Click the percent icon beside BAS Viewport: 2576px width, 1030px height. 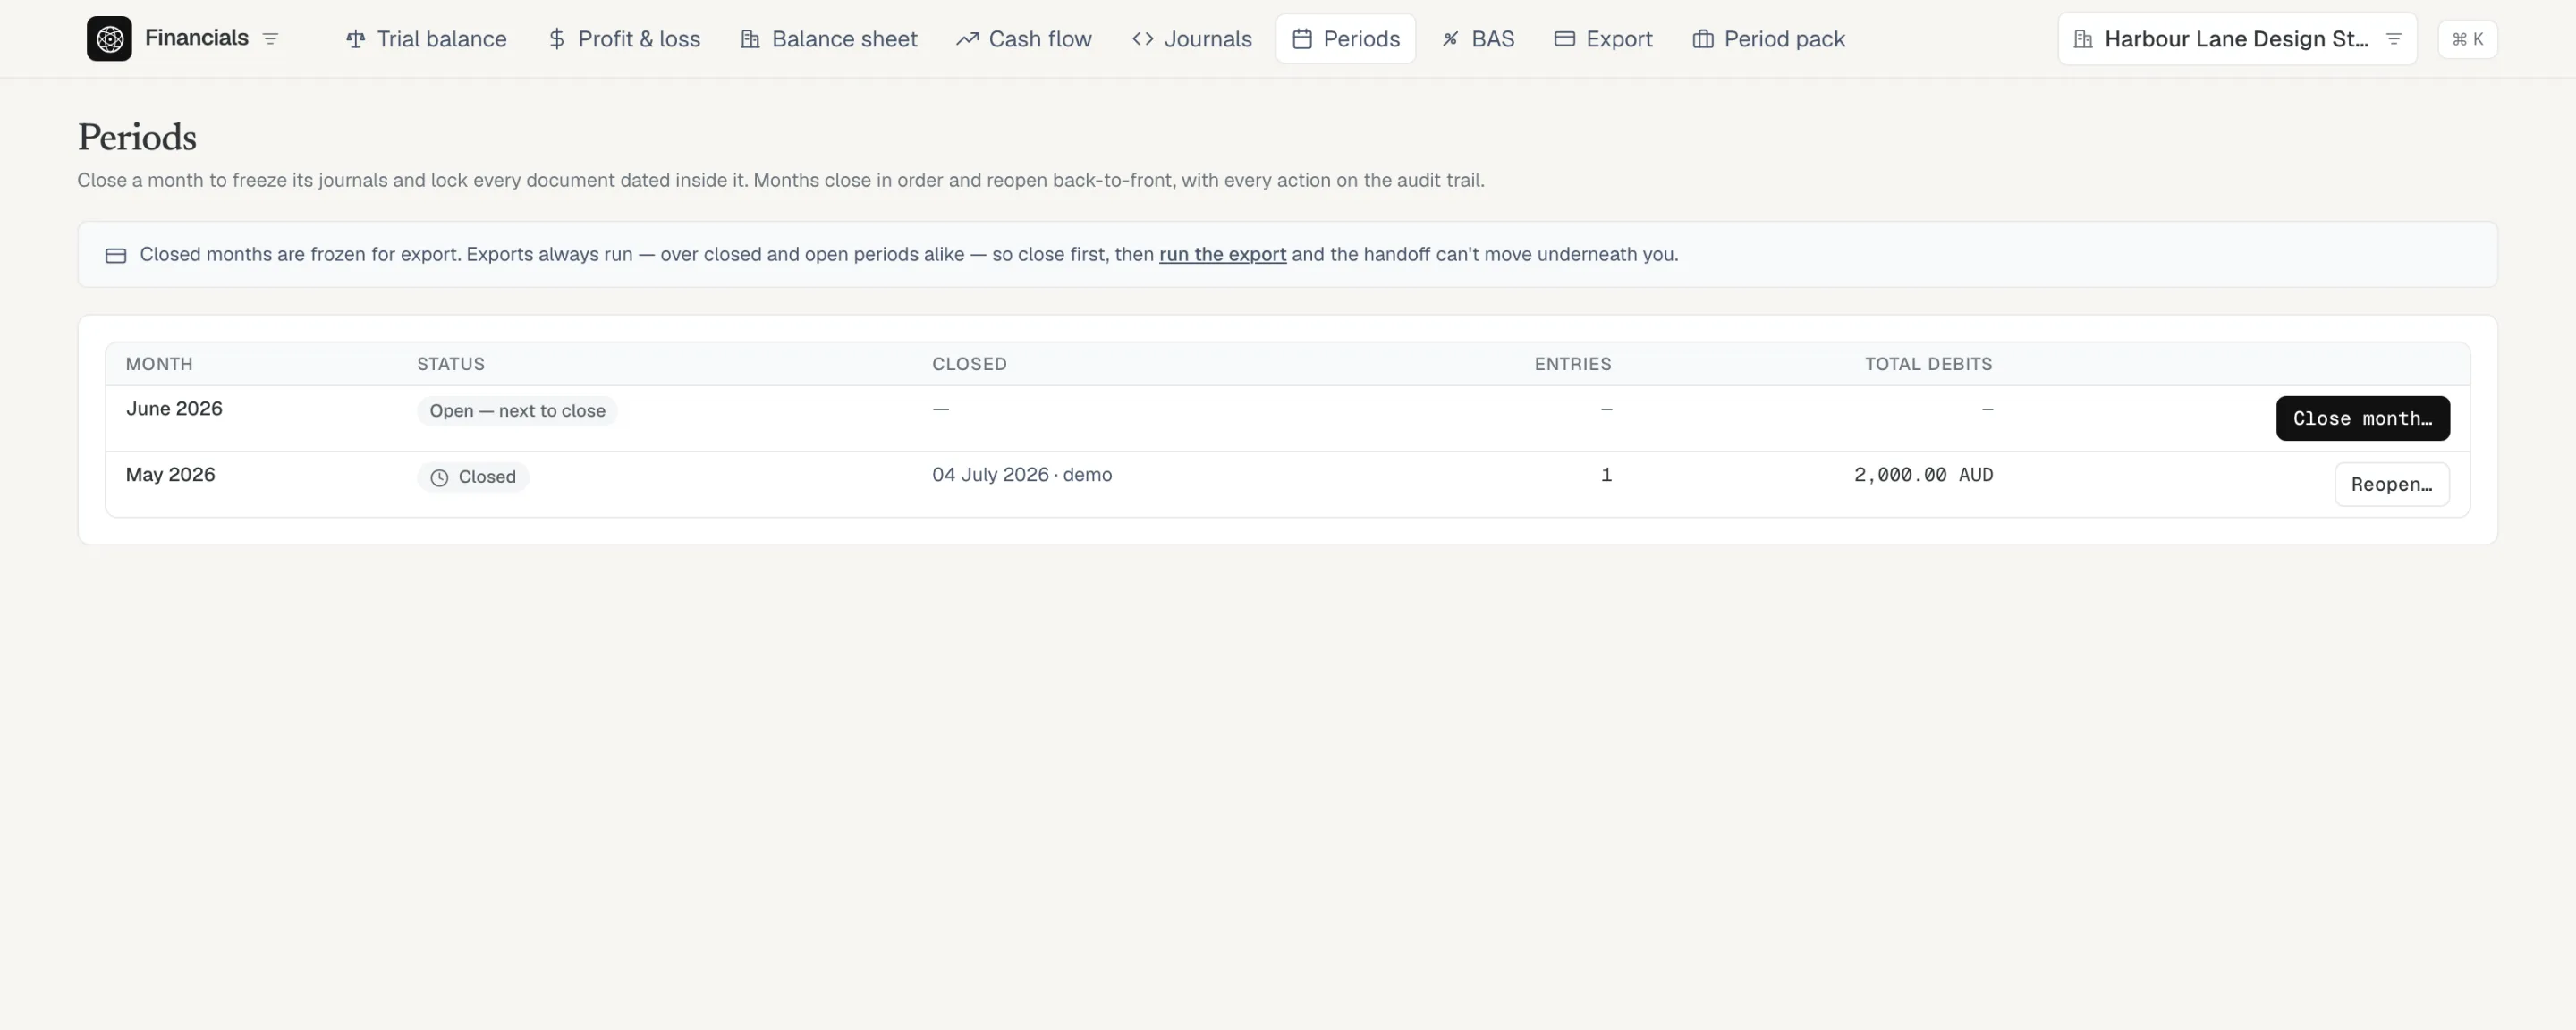1450,39
